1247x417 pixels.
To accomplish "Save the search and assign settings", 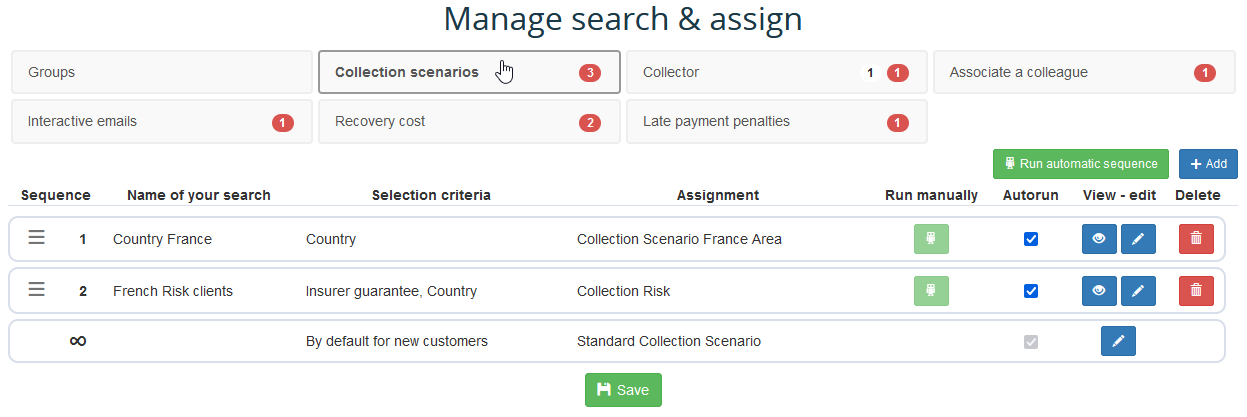I will coord(623,390).
